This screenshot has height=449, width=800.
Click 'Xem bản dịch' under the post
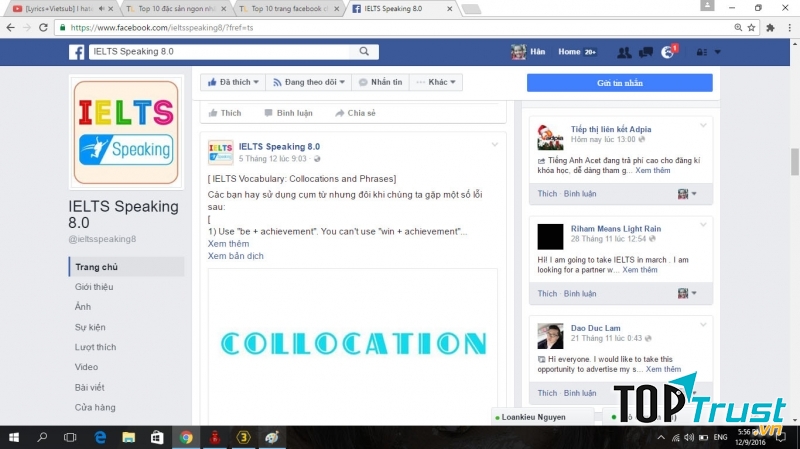pyautogui.click(x=235, y=256)
